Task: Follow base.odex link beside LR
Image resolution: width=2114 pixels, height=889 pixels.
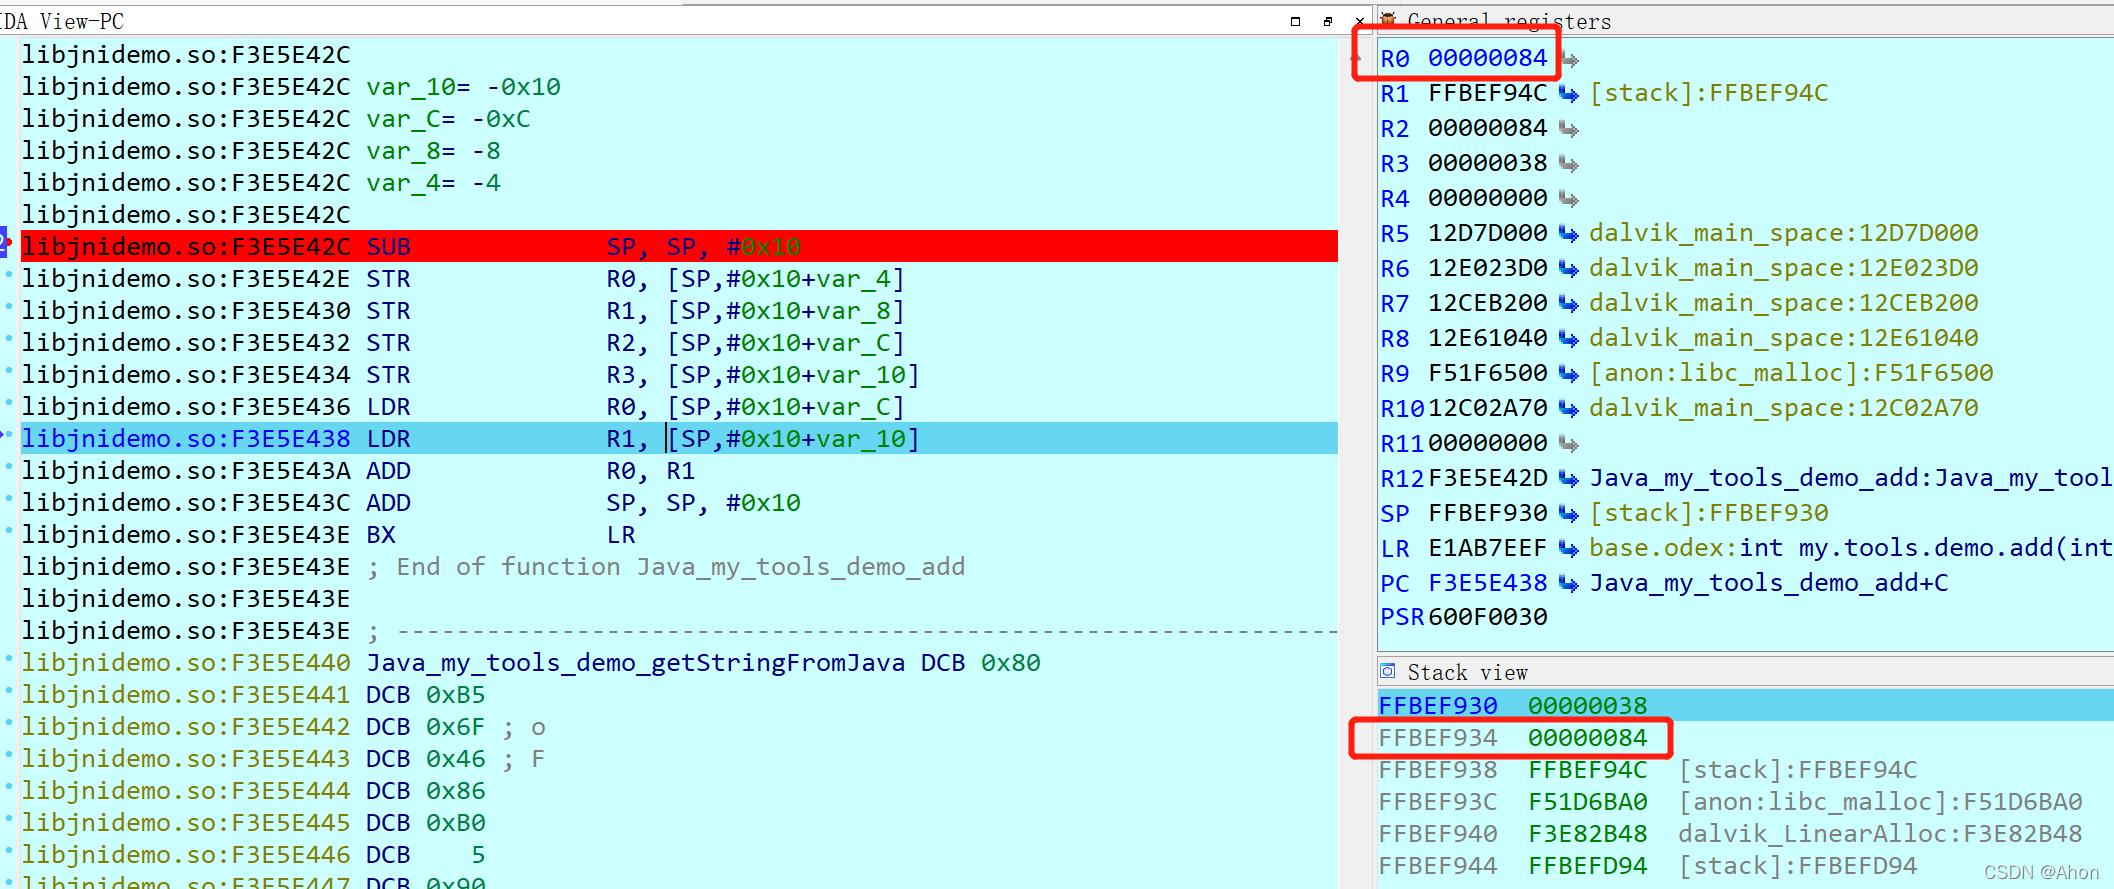Action: click(x=1850, y=549)
